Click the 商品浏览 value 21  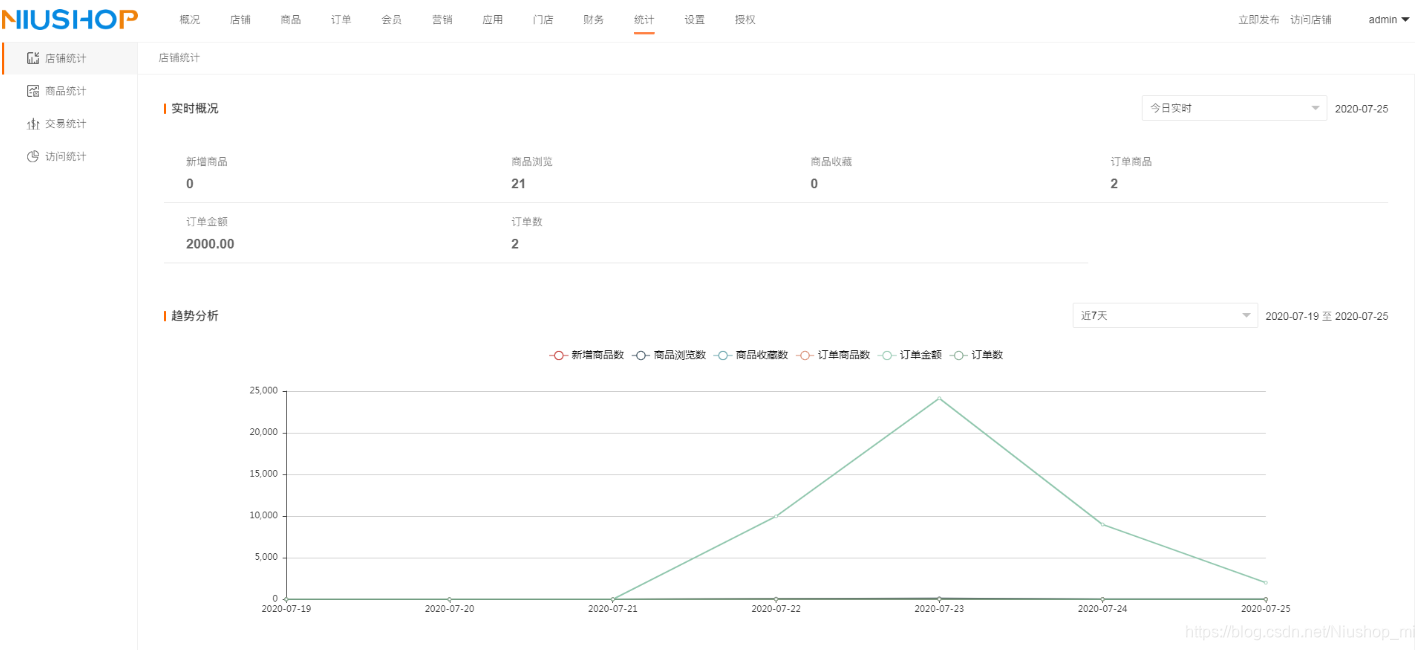tap(518, 184)
